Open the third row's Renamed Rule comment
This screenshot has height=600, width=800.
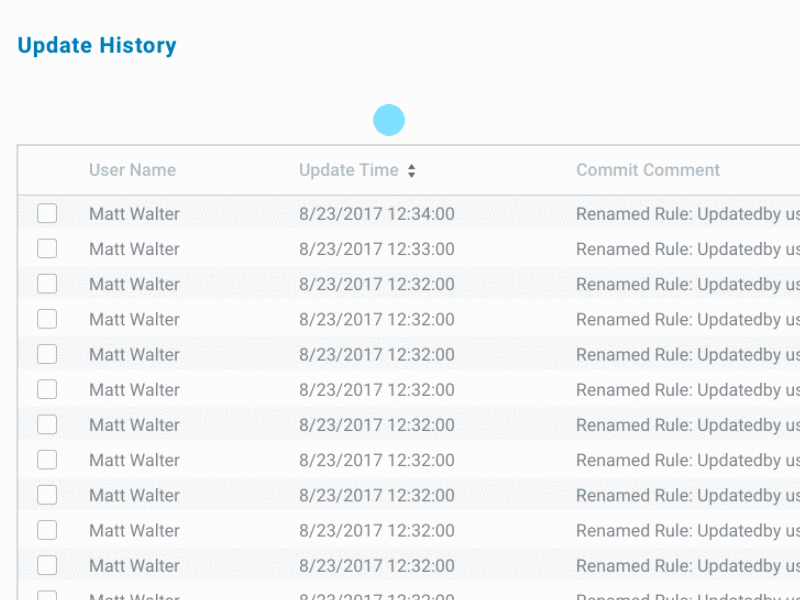pos(687,284)
